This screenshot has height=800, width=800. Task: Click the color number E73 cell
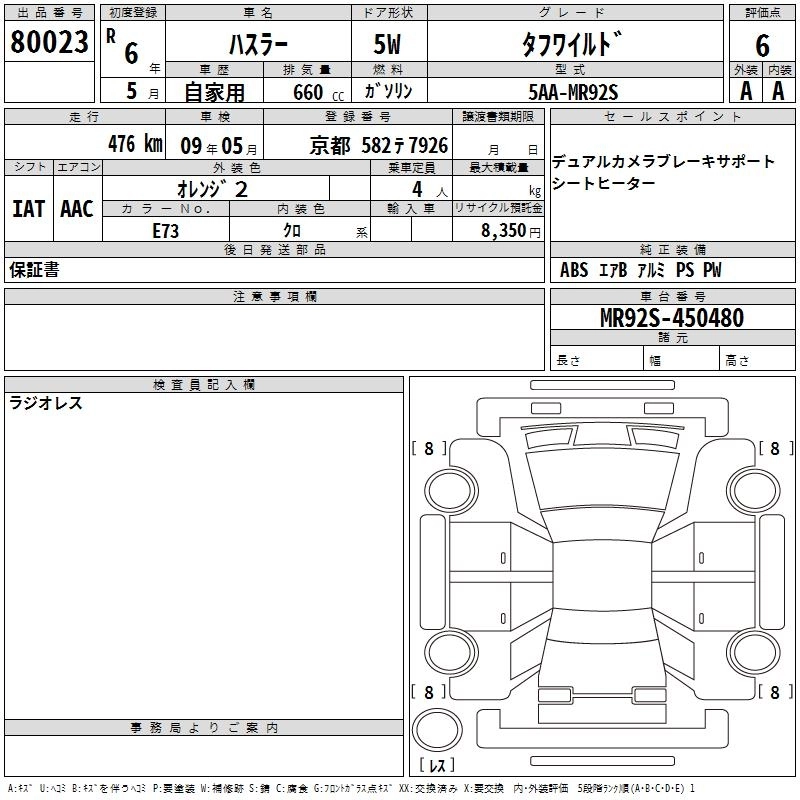pyautogui.click(x=164, y=230)
